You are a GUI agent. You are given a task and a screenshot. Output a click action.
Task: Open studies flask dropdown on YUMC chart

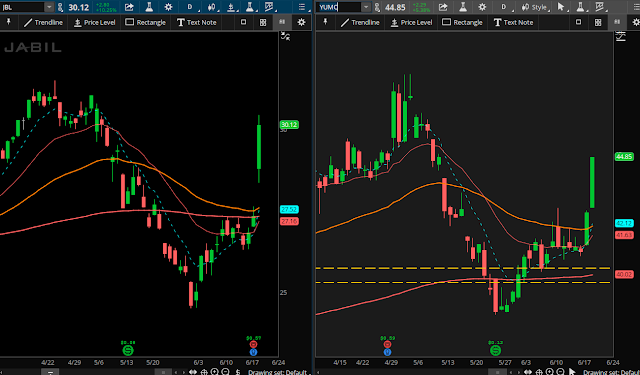tap(580, 7)
